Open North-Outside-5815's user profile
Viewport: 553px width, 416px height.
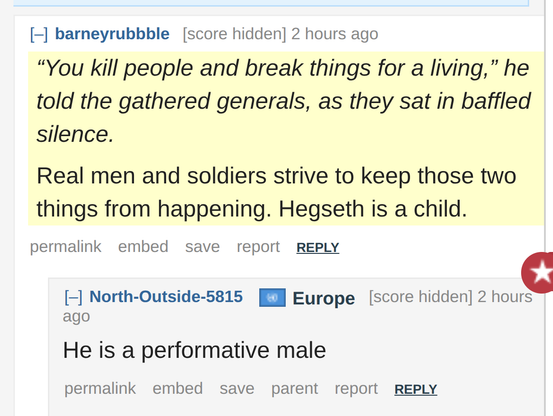point(166,296)
